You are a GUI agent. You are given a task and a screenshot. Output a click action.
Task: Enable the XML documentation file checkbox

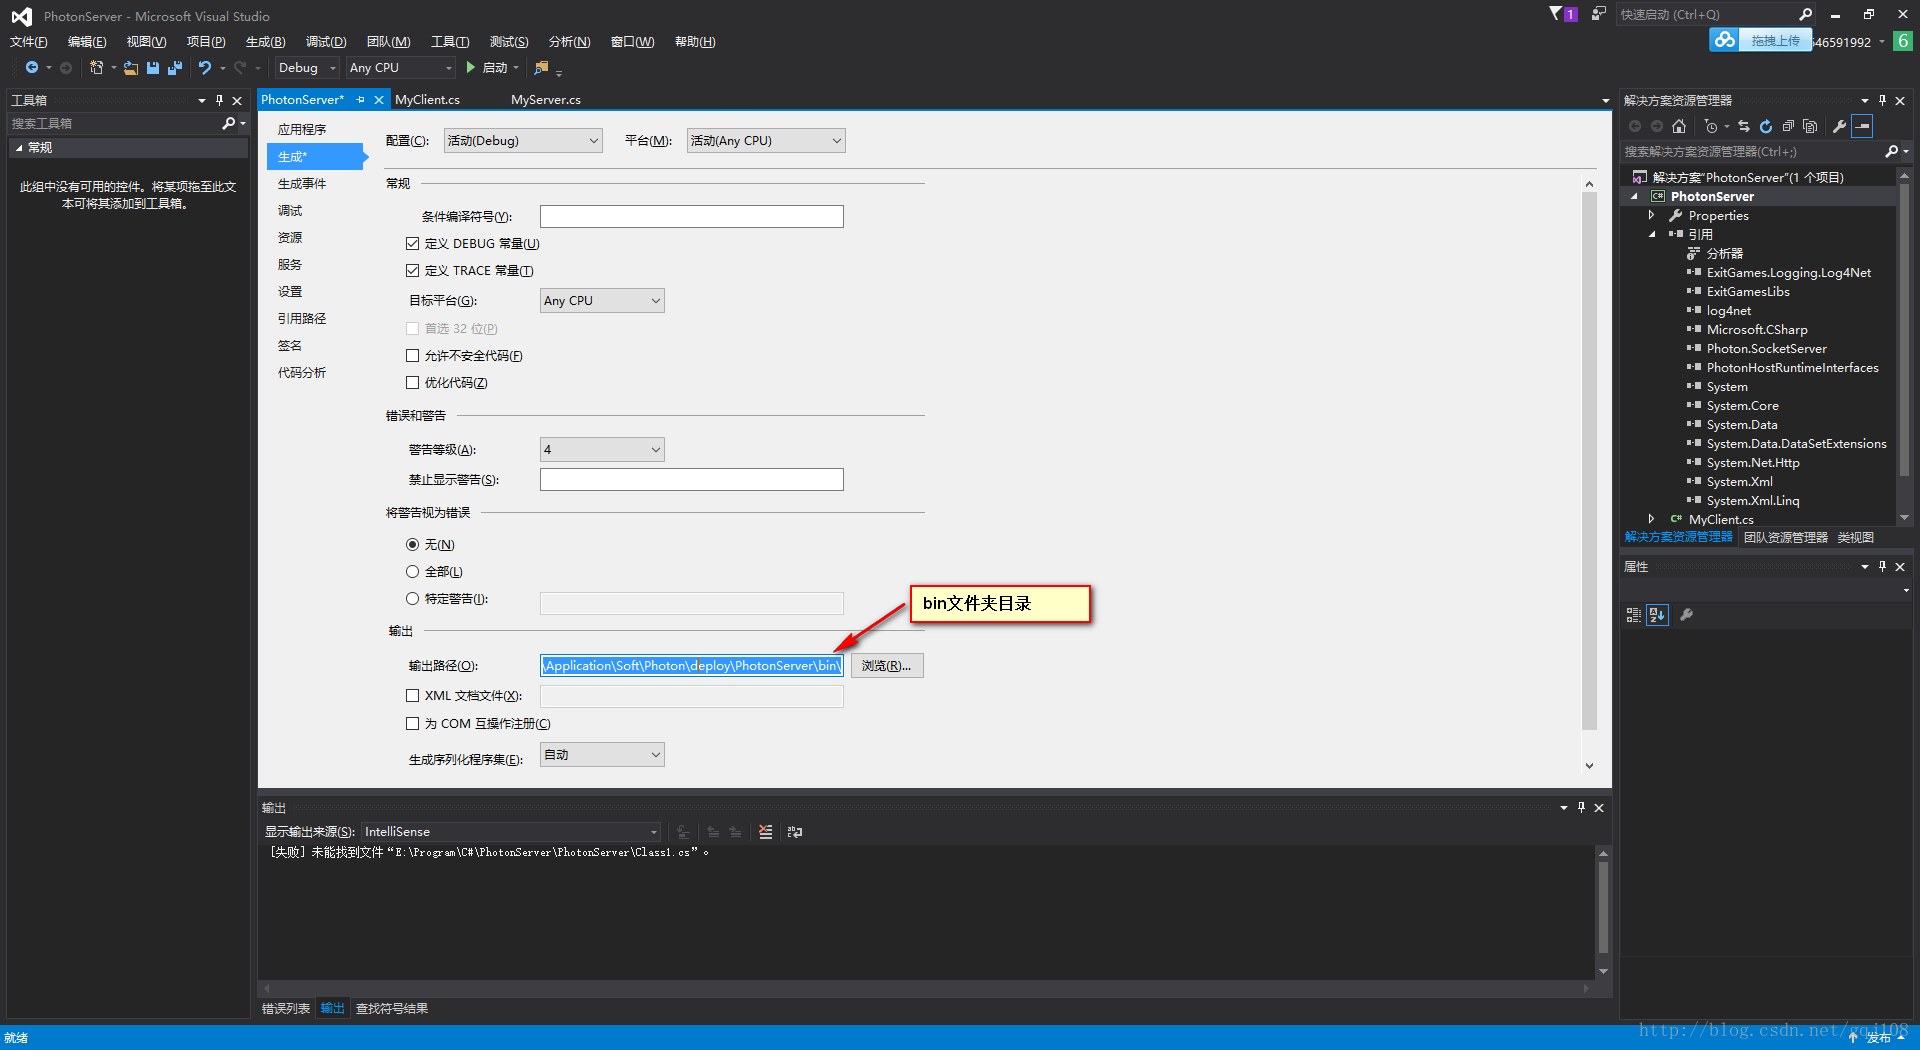click(x=412, y=696)
